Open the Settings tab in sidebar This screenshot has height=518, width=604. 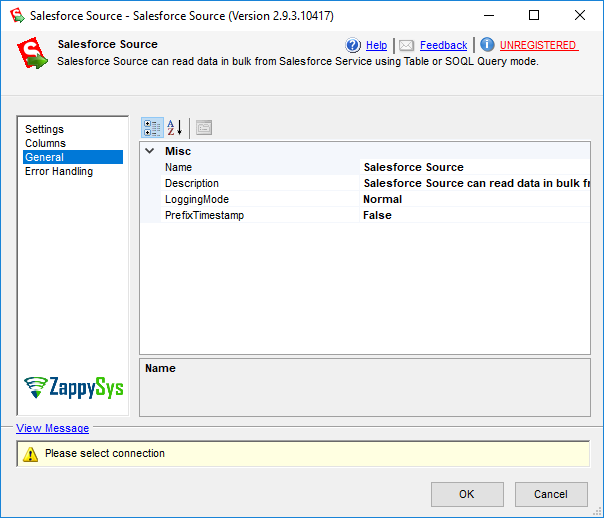[x=44, y=129]
